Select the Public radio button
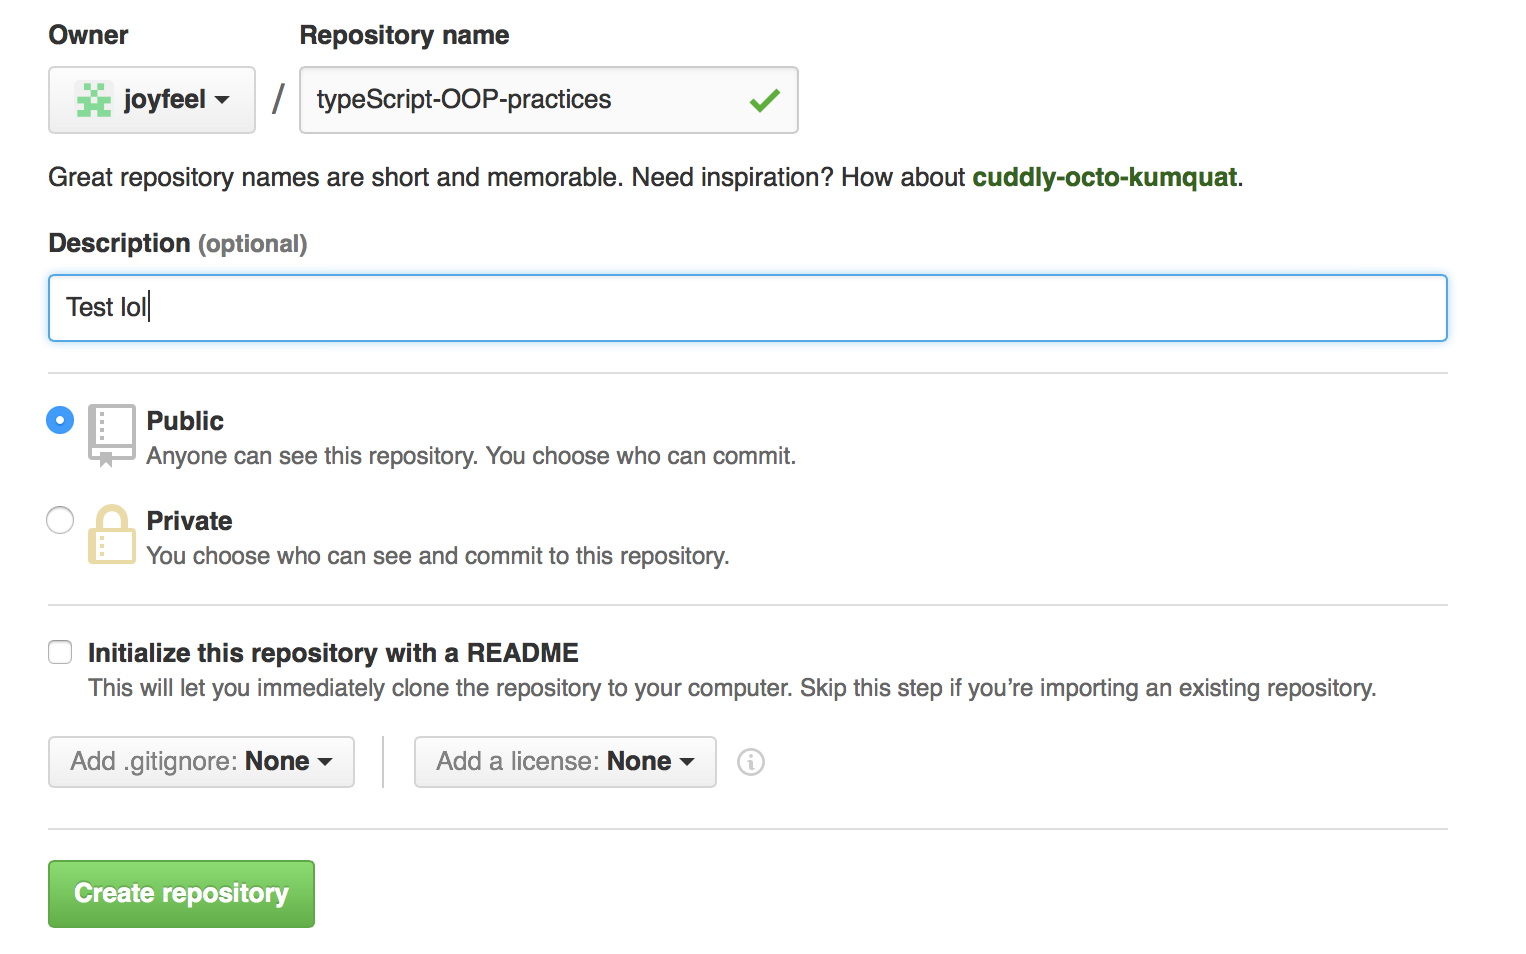Image resolution: width=1526 pixels, height=954 pixels. (x=60, y=420)
